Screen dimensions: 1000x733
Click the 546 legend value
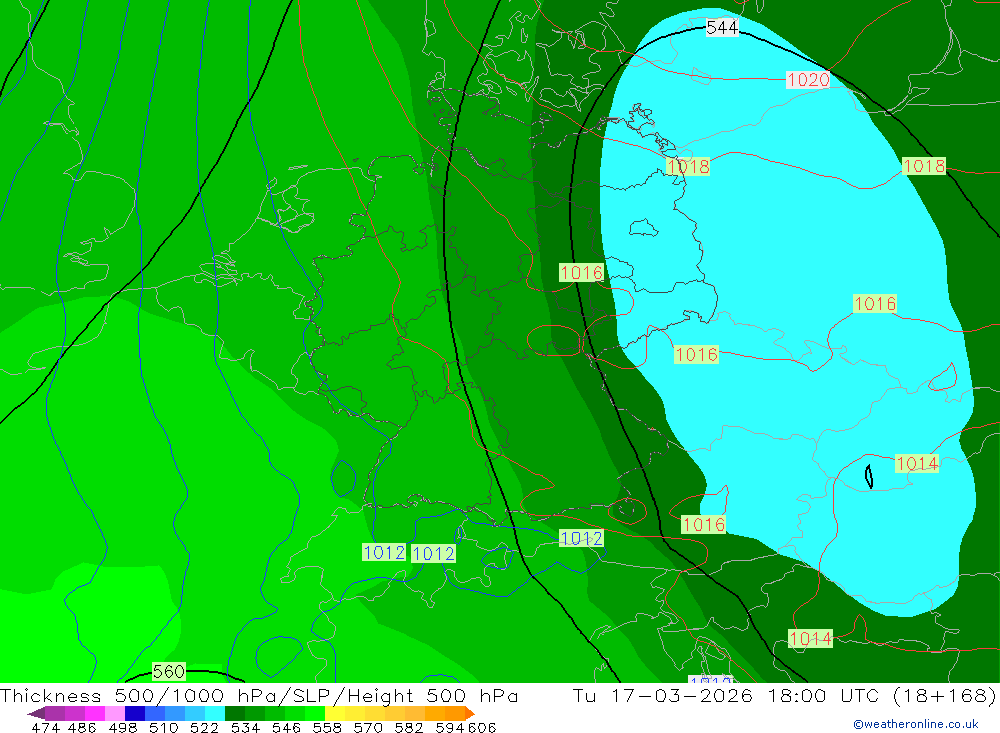tap(286, 727)
